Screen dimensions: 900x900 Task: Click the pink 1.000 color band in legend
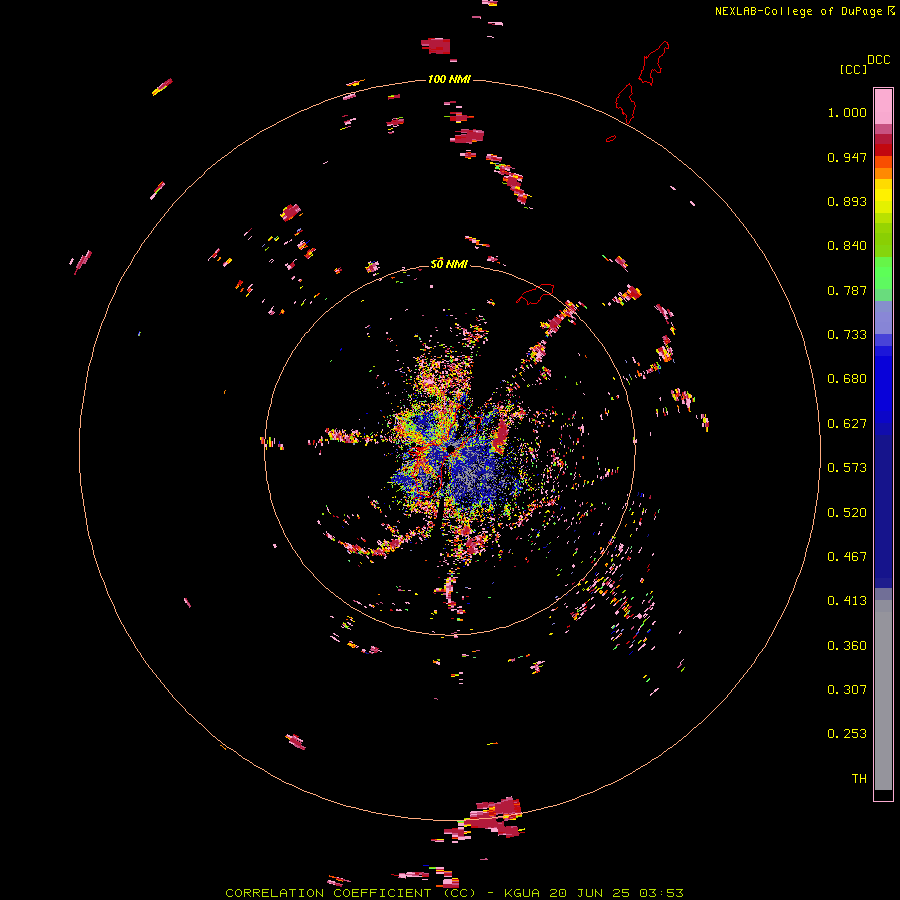pos(883,107)
